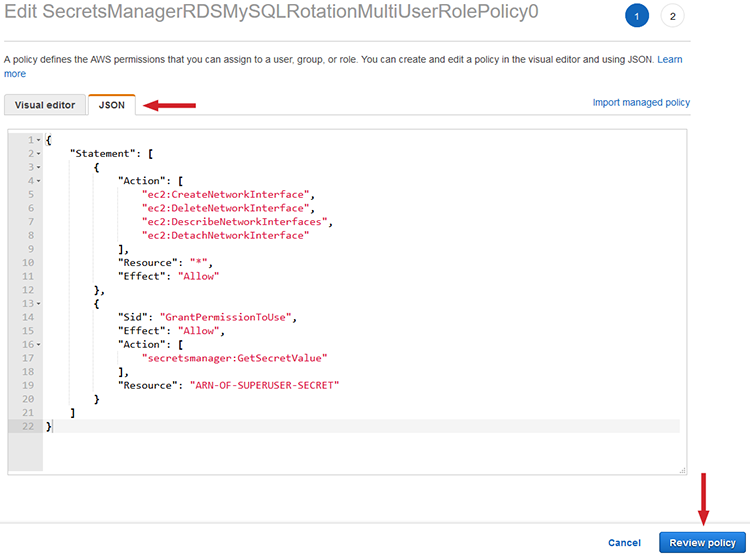Click the "Allow" Effect value on line 15

tap(199, 331)
